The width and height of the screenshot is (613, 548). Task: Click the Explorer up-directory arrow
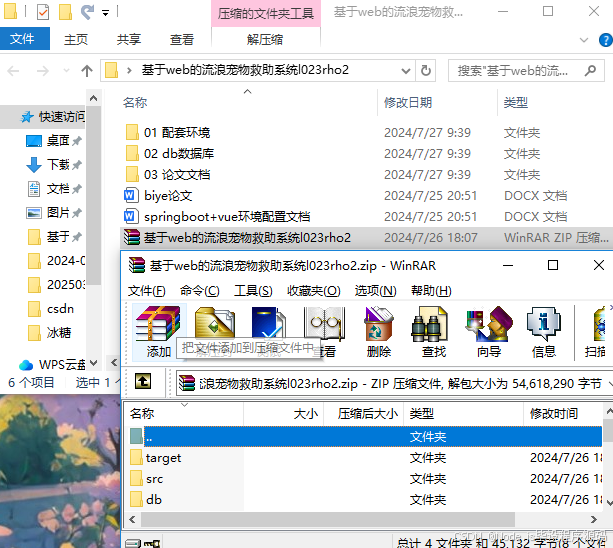pos(87,71)
